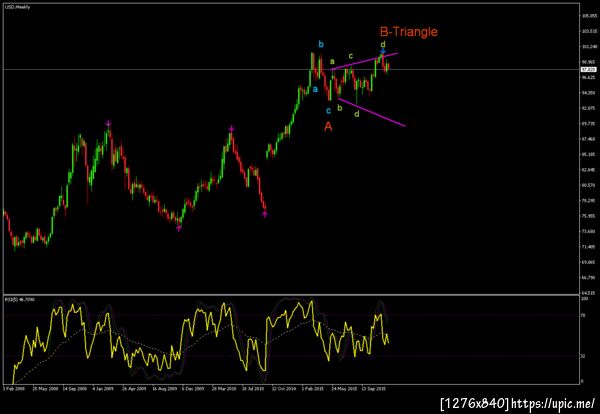
Task: Click the 3 Feb 2008 date label
Action: click(x=13, y=388)
